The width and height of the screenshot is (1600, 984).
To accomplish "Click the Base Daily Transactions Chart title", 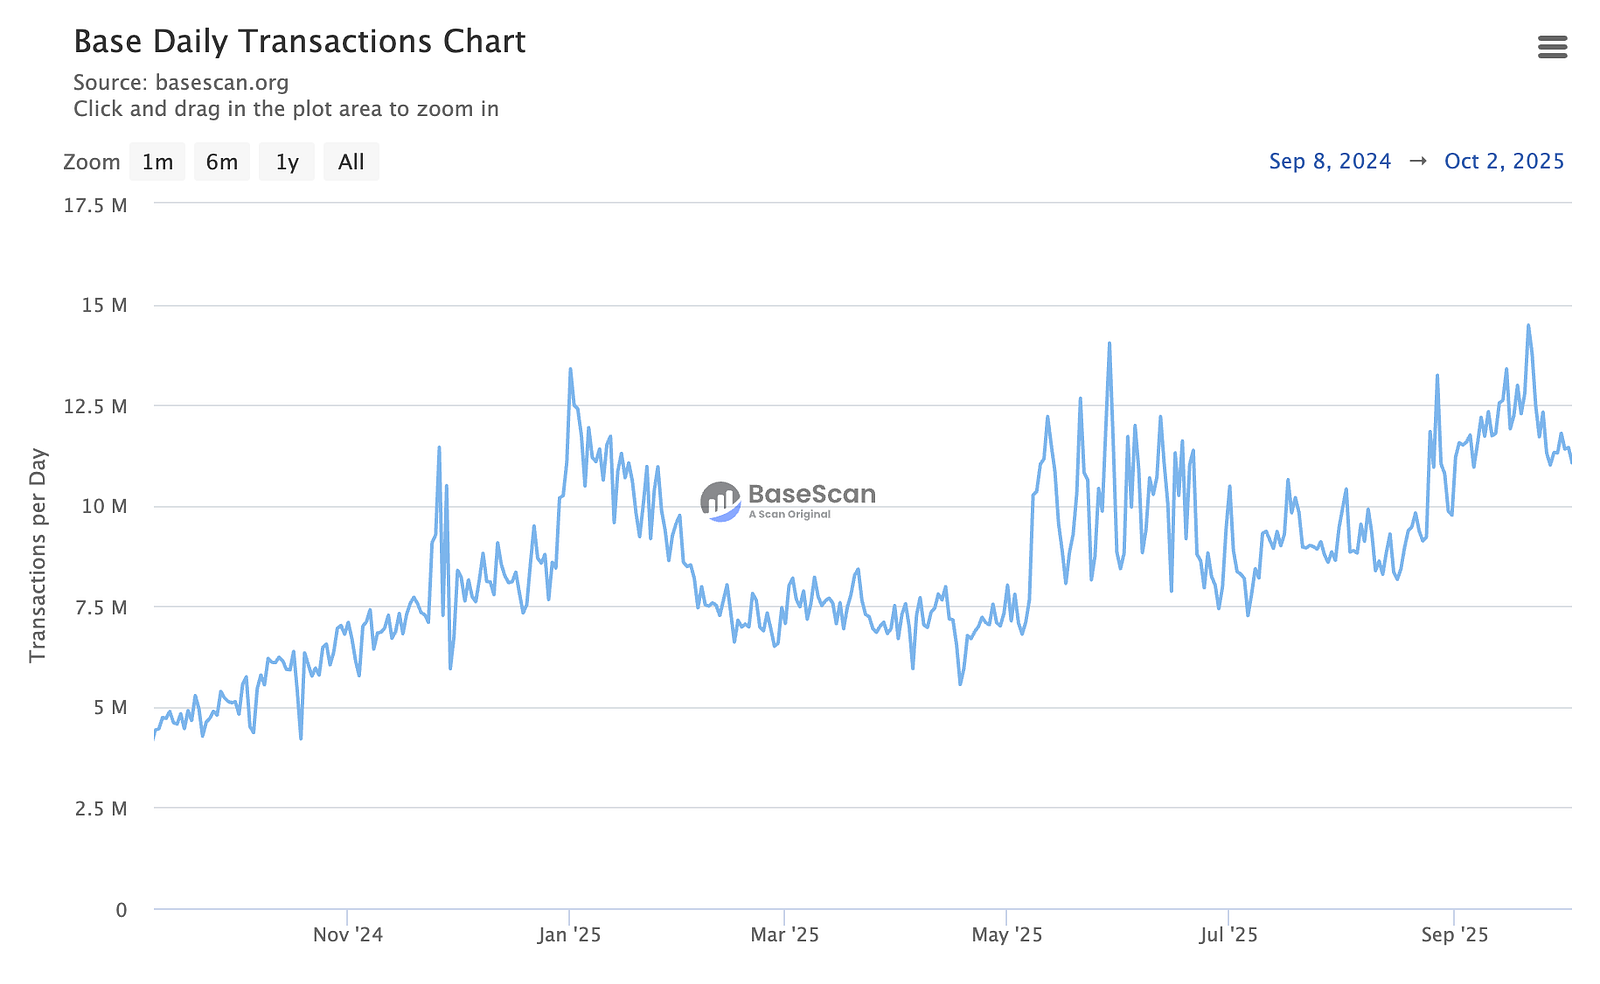I will [299, 42].
